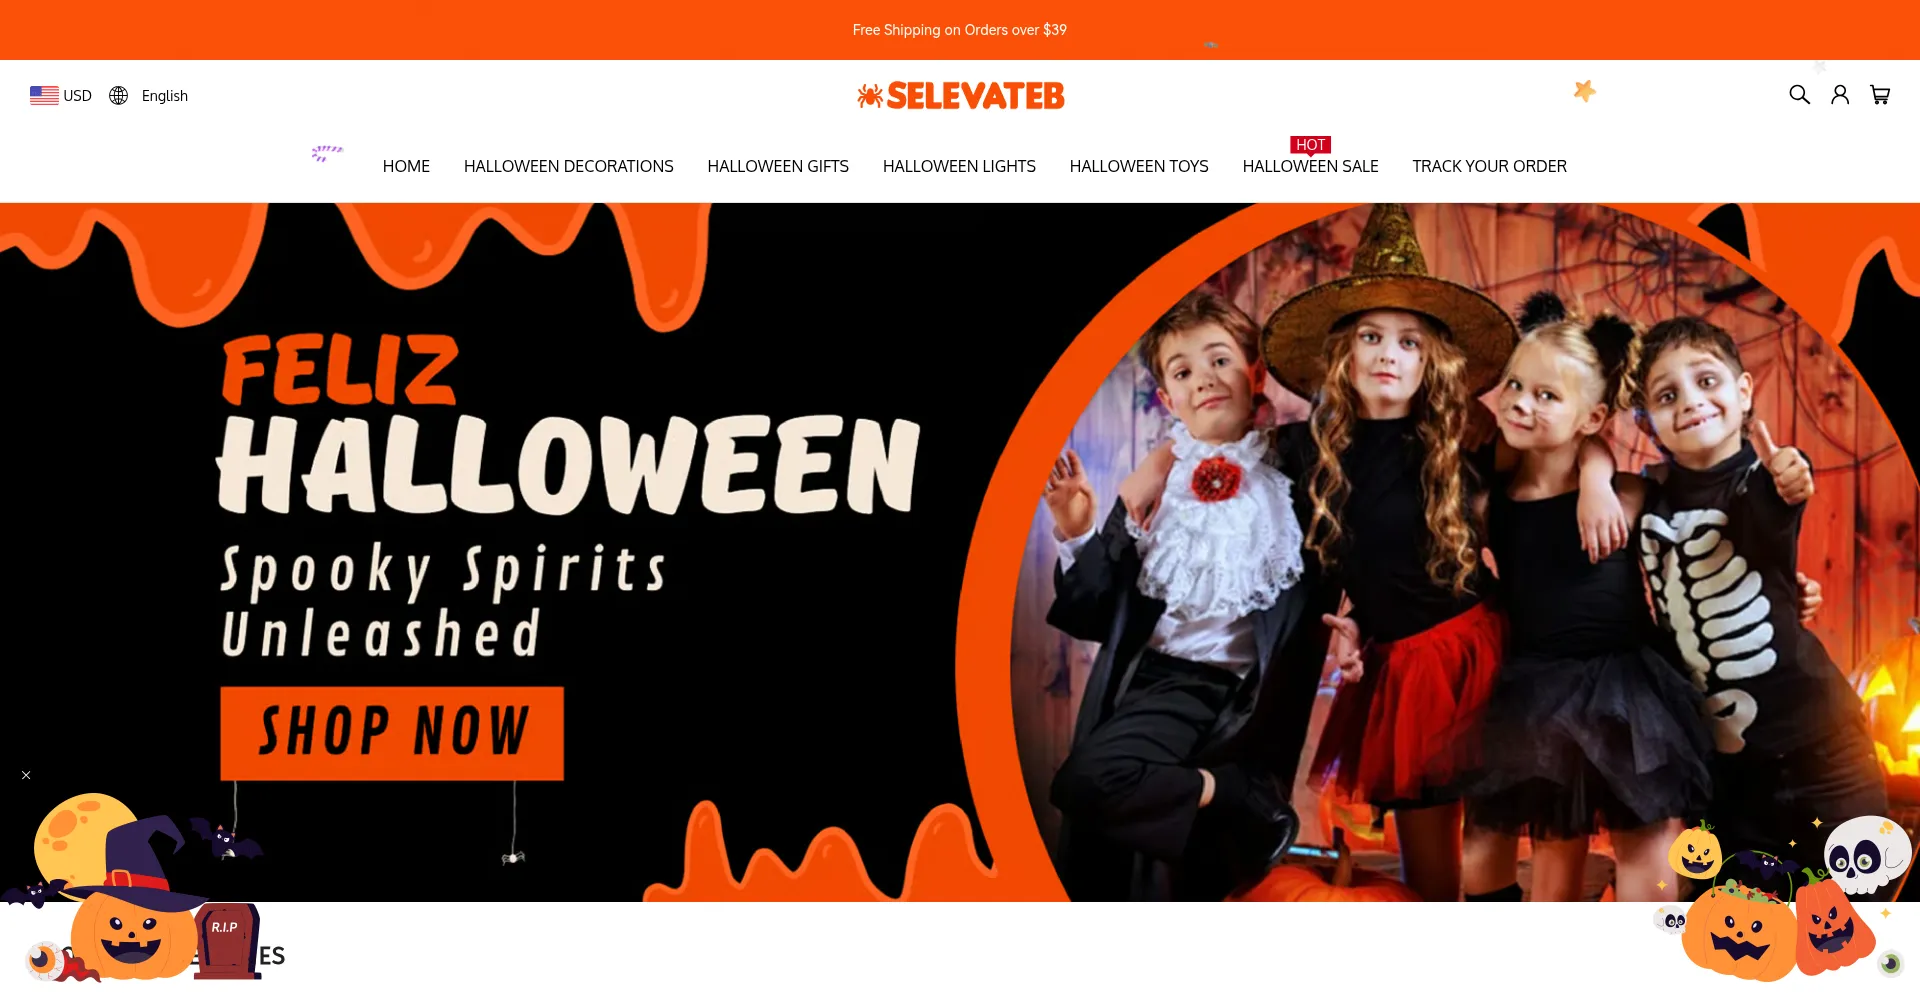Open the search magnifier icon

click(1799, 95)
